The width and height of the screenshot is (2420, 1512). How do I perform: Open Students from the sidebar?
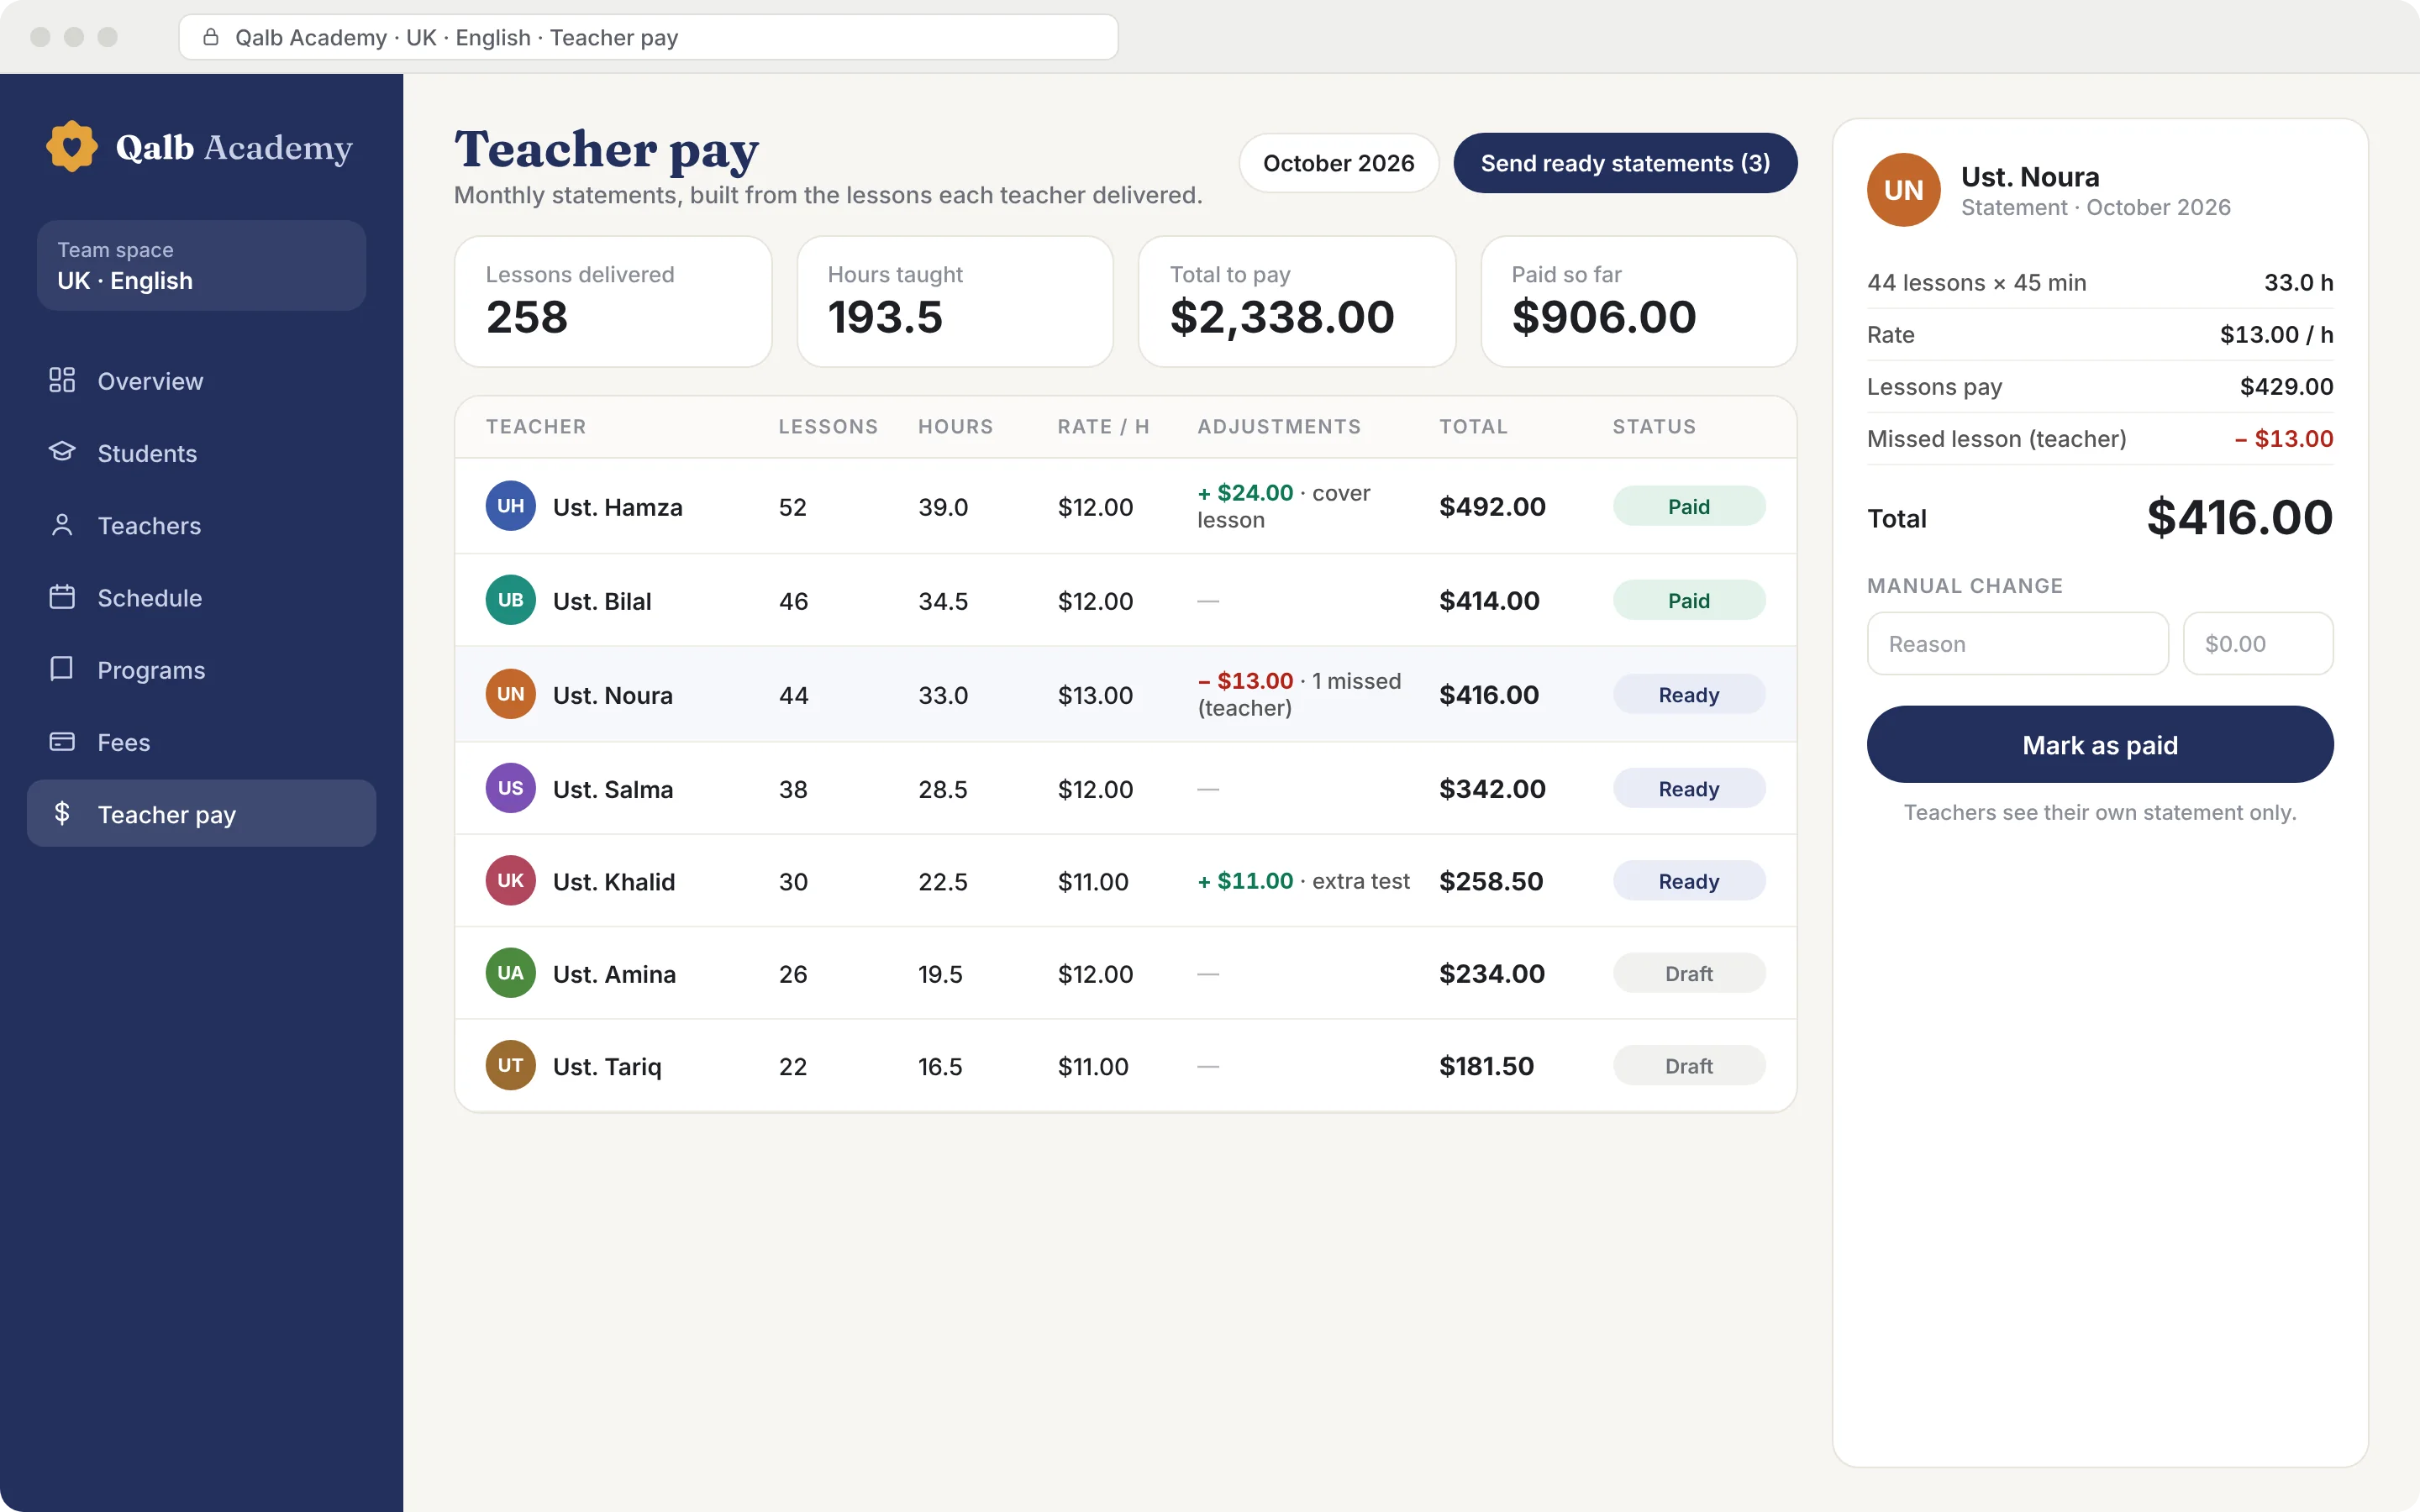coord(201,453)
